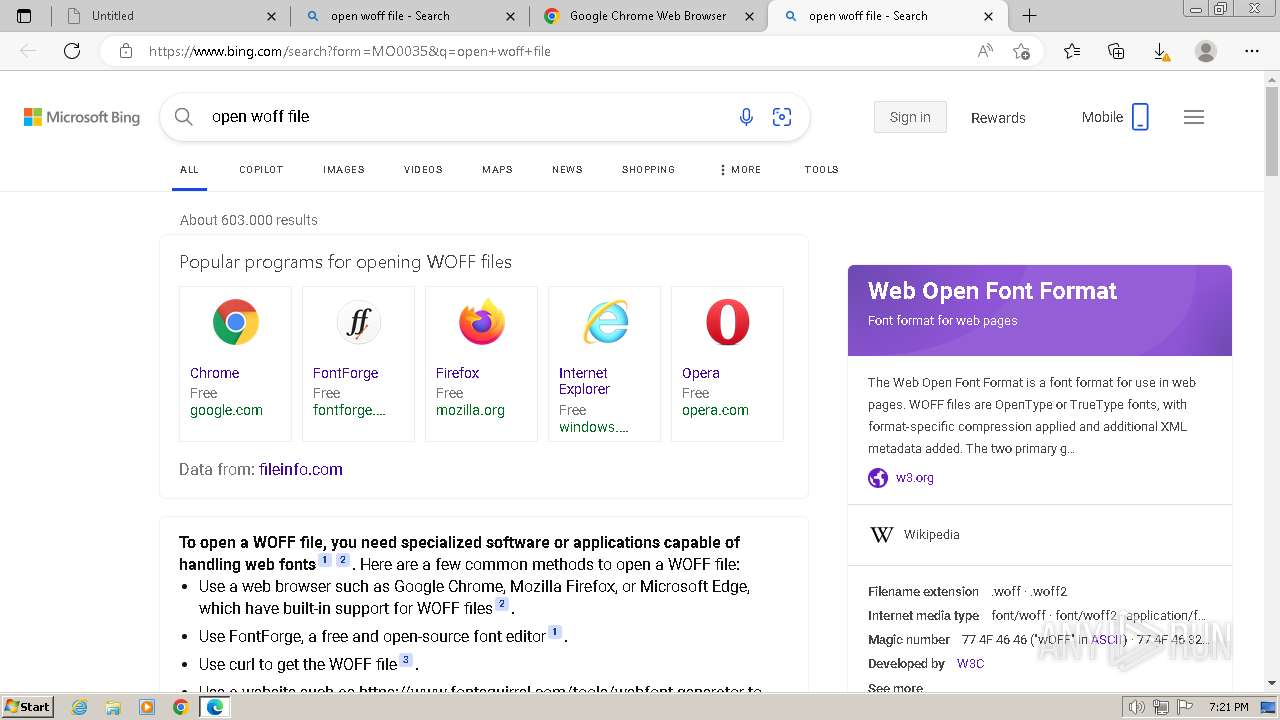This screenshot has height=720, width=1280.
Task: Open Opera's opera.com link
Action: [715, 410]
